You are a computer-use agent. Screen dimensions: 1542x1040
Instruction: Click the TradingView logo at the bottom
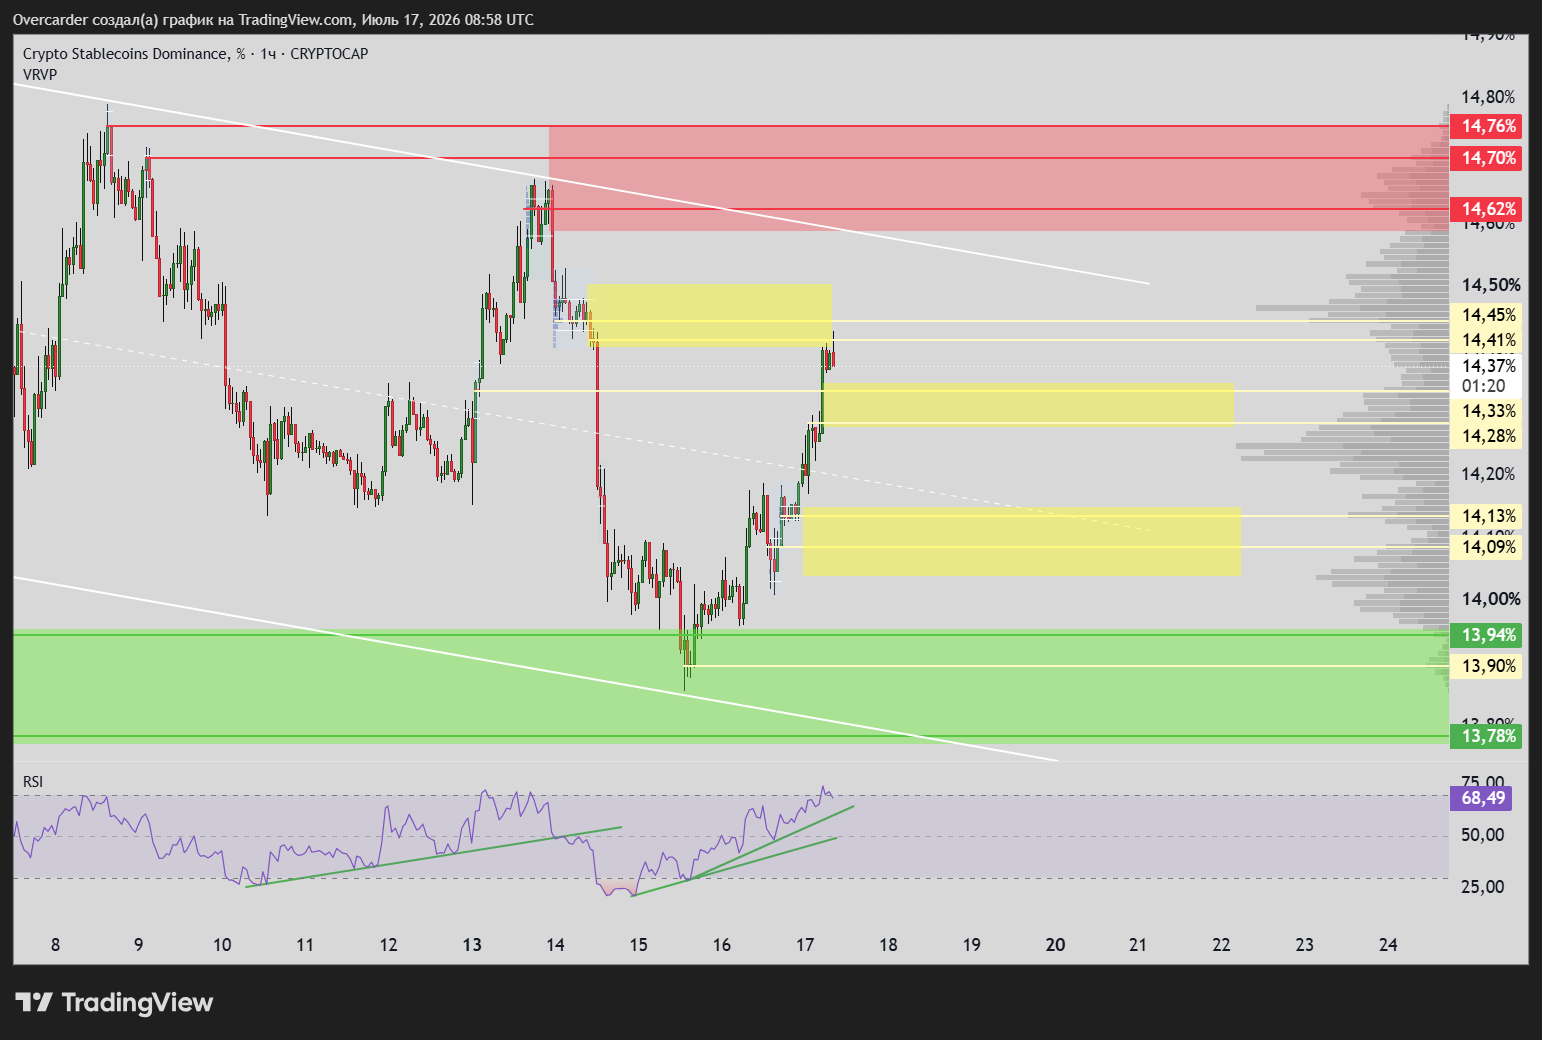(x=114, y=1002)
